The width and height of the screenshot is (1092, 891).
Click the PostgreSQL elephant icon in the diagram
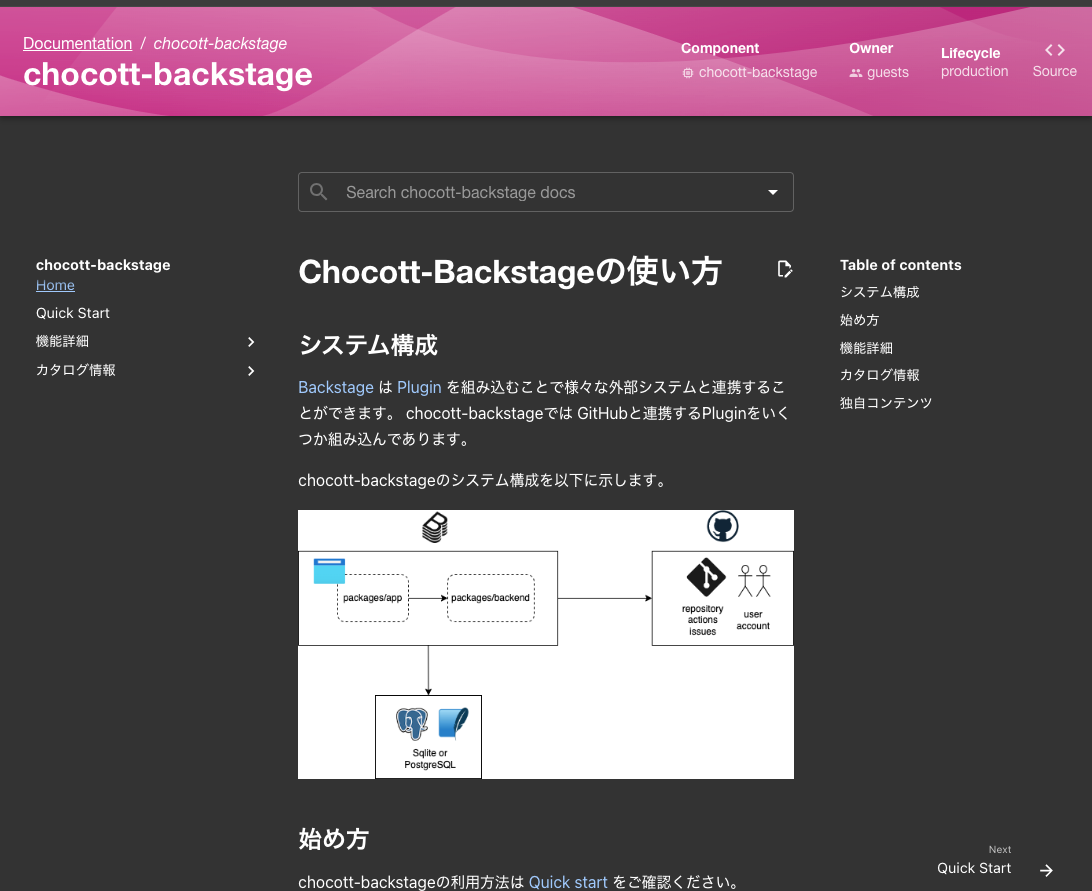click(x=412, y=724)
